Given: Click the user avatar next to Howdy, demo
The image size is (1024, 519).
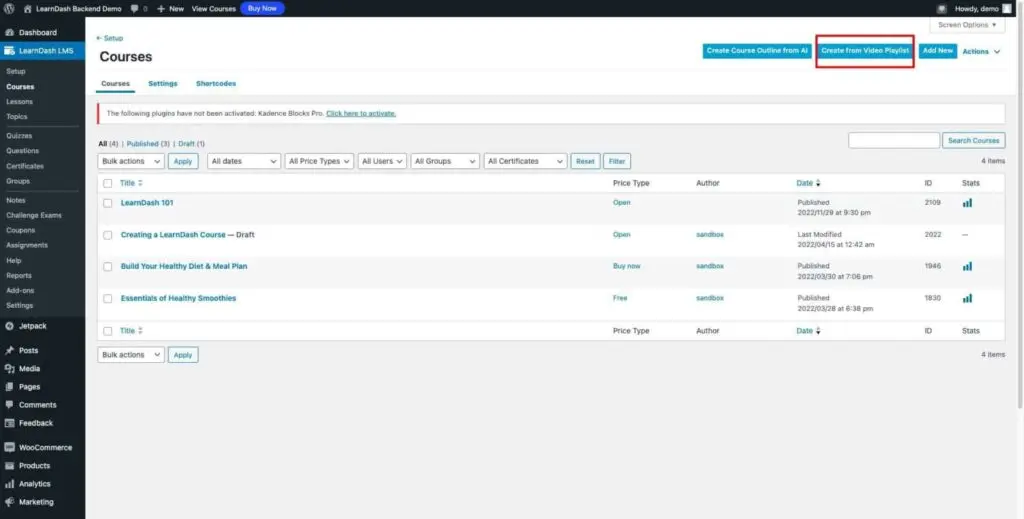Looking at the screenshot, I should [x=1006, y=9].
